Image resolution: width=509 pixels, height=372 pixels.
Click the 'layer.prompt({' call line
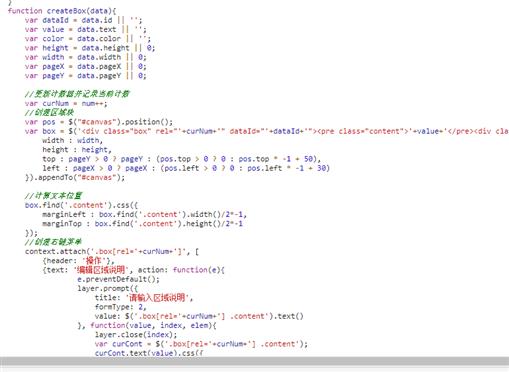[x=107, y=289]
